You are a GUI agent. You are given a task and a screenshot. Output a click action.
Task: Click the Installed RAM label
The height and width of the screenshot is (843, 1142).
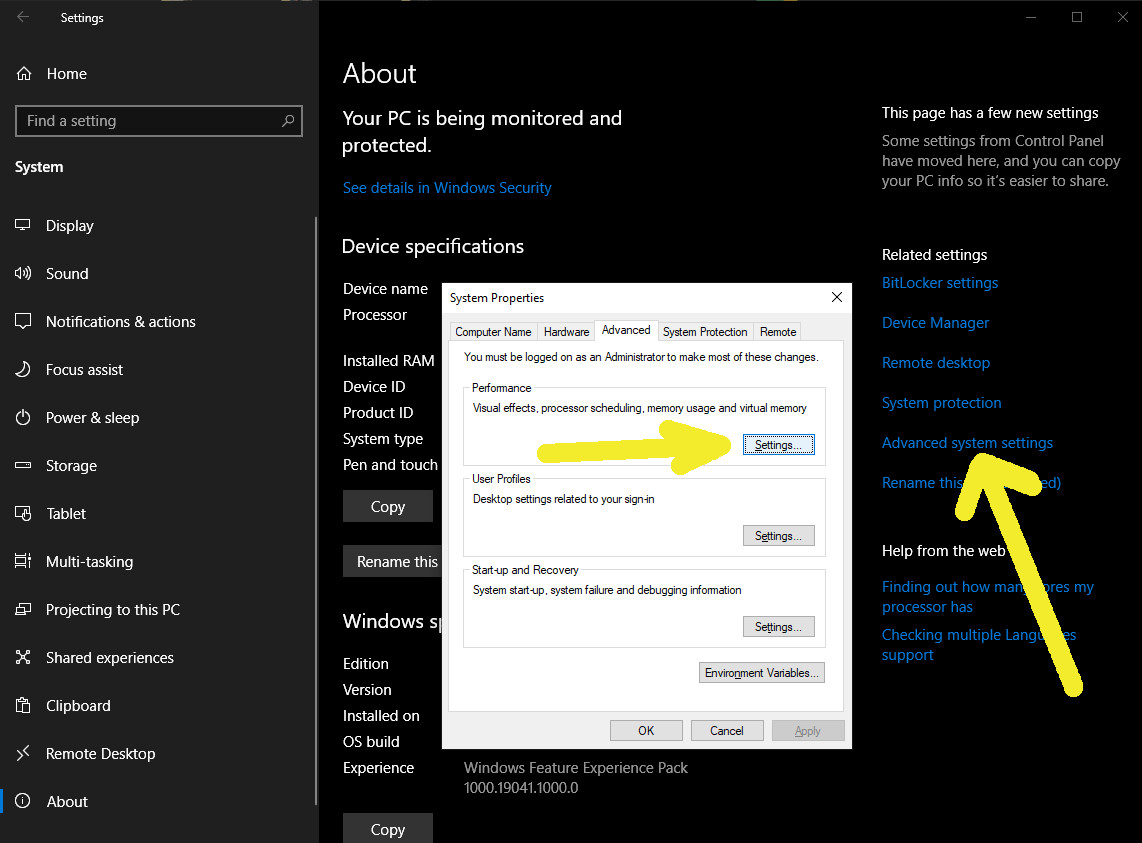point(388,361)
